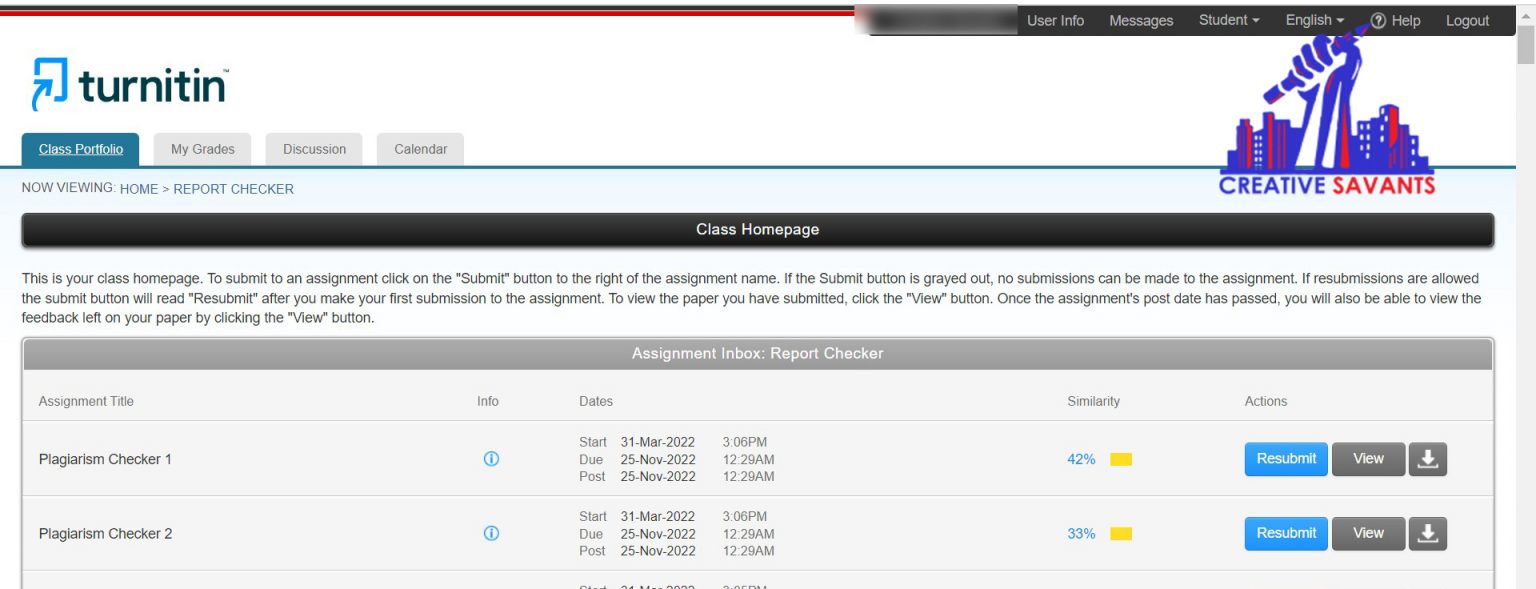Click the Turnitin logo

[129, 84]
